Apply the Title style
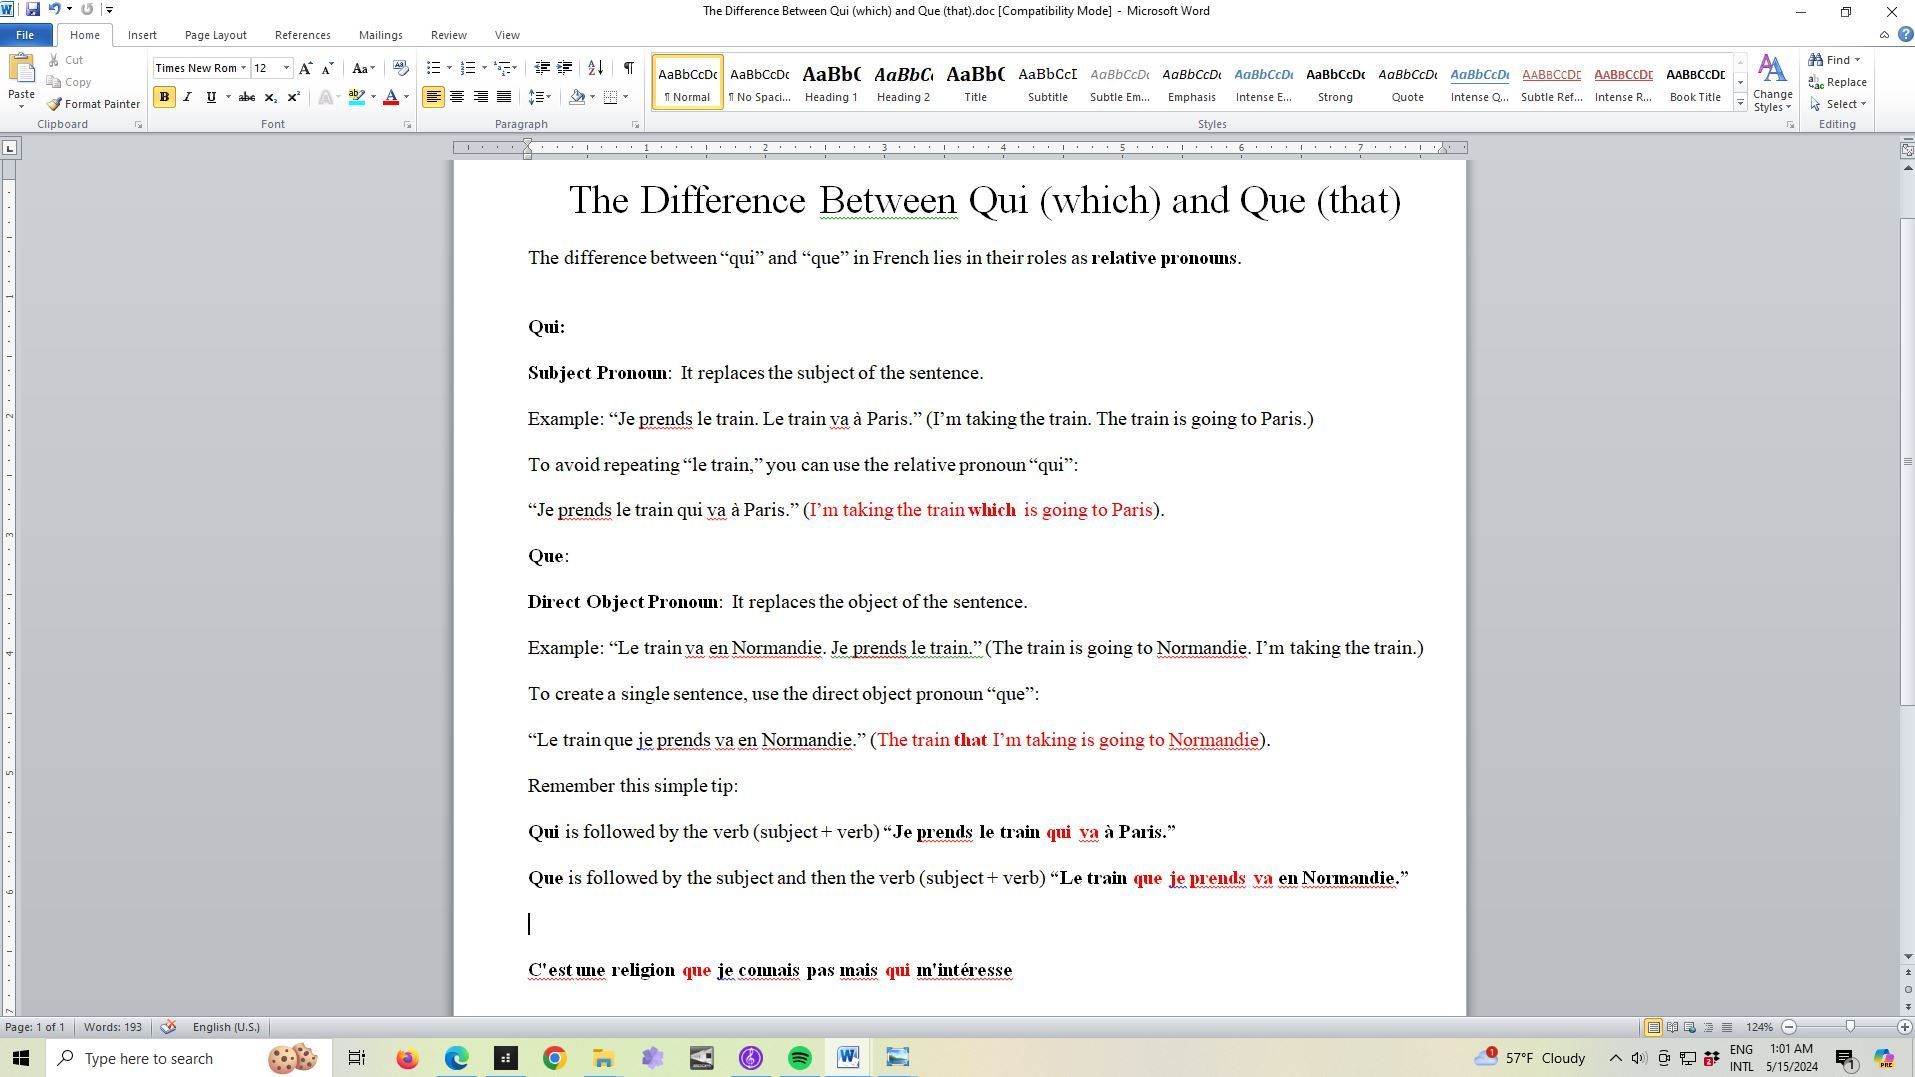 tap(975, 82)
